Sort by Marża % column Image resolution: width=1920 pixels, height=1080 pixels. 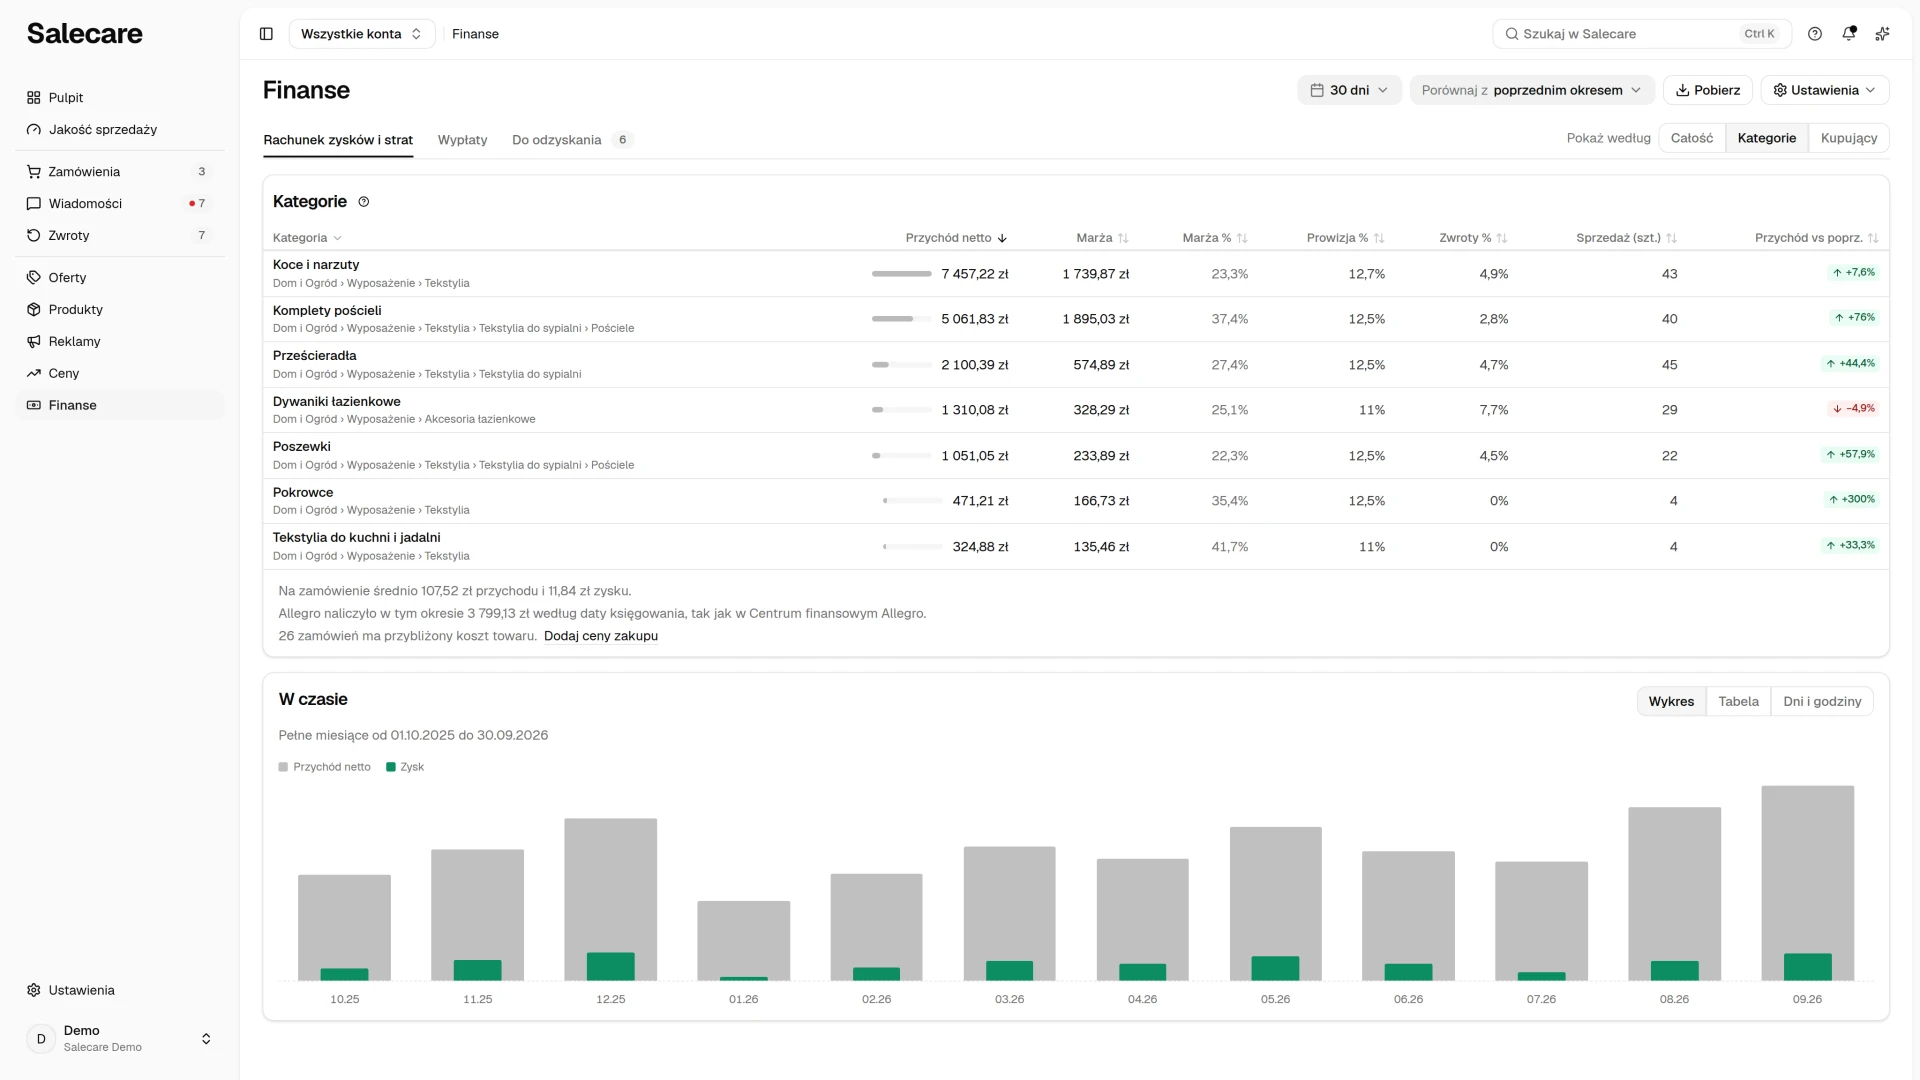tap(1215, 238)
